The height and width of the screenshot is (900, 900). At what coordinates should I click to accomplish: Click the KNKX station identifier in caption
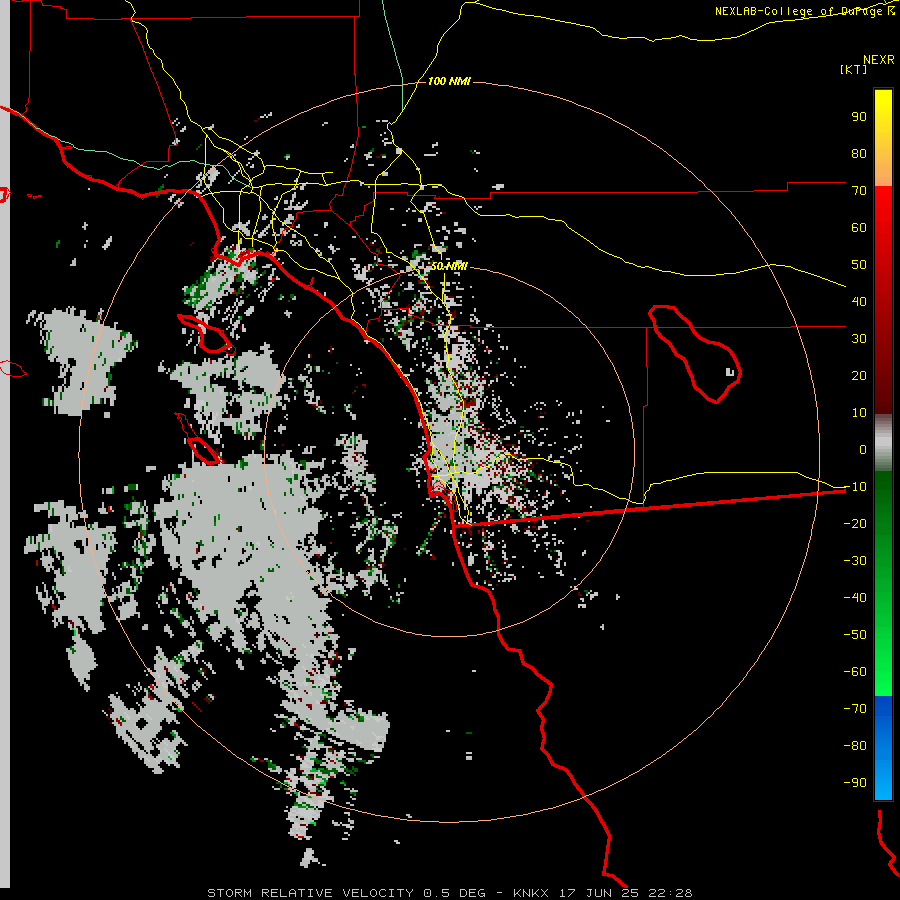point(531,893)
